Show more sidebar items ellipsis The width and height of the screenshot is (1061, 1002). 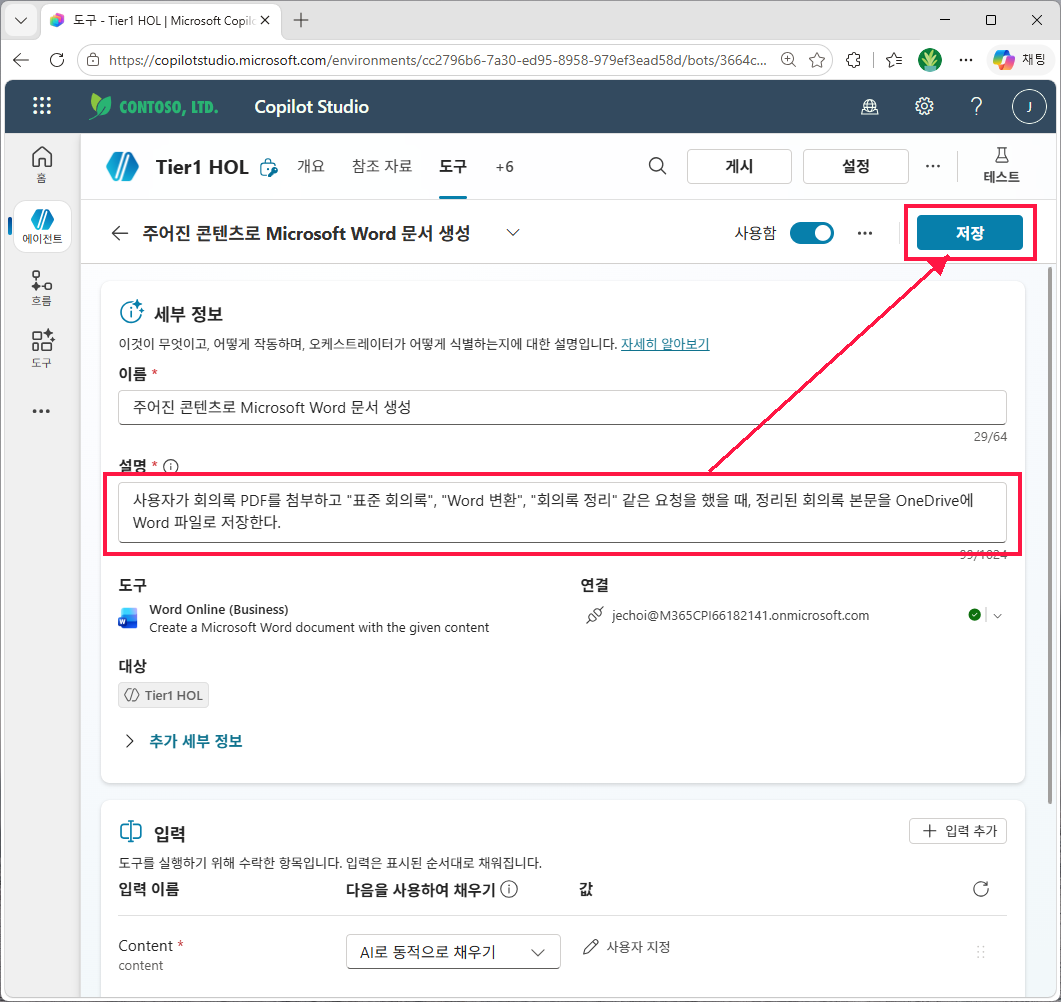(41, 411)
